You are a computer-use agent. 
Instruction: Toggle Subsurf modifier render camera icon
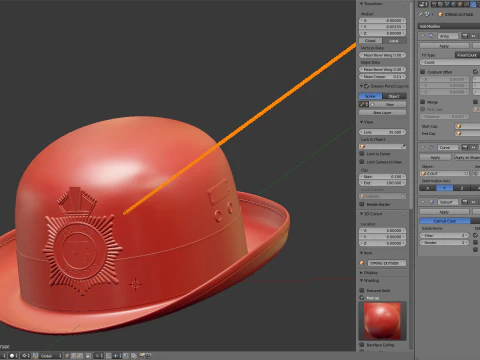click(x=465, y=202)
